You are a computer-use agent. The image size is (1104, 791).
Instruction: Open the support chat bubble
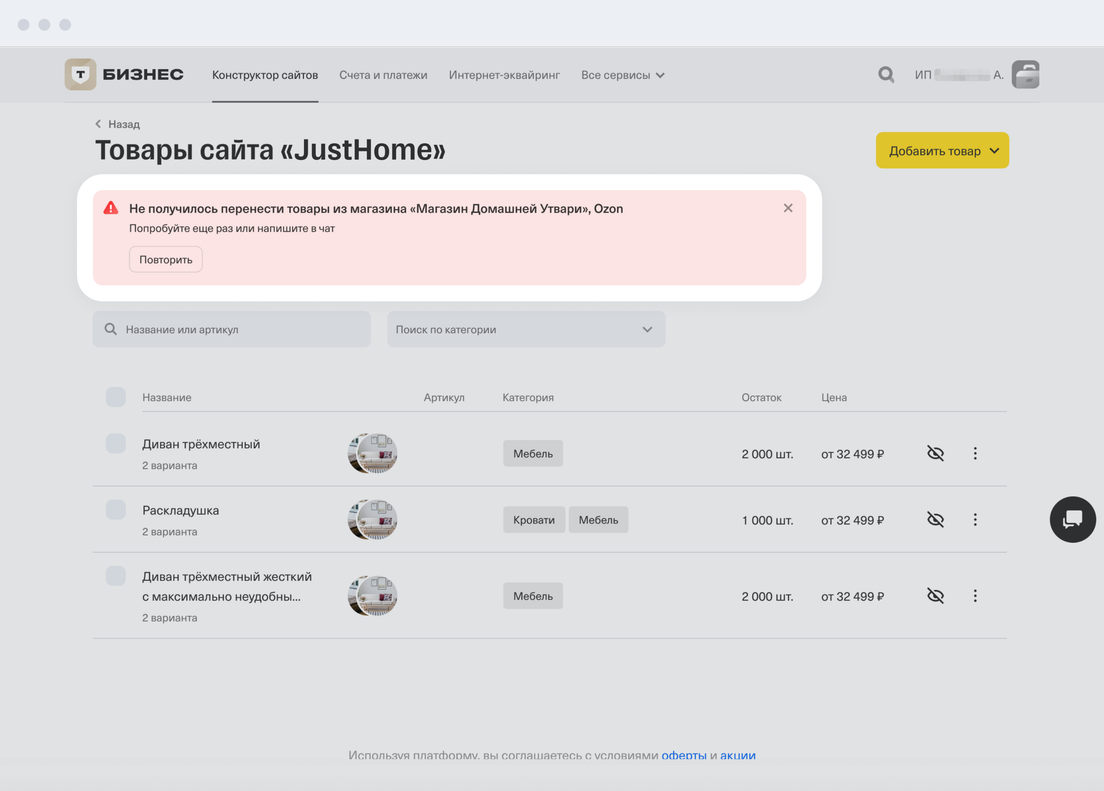[1072, 519]
